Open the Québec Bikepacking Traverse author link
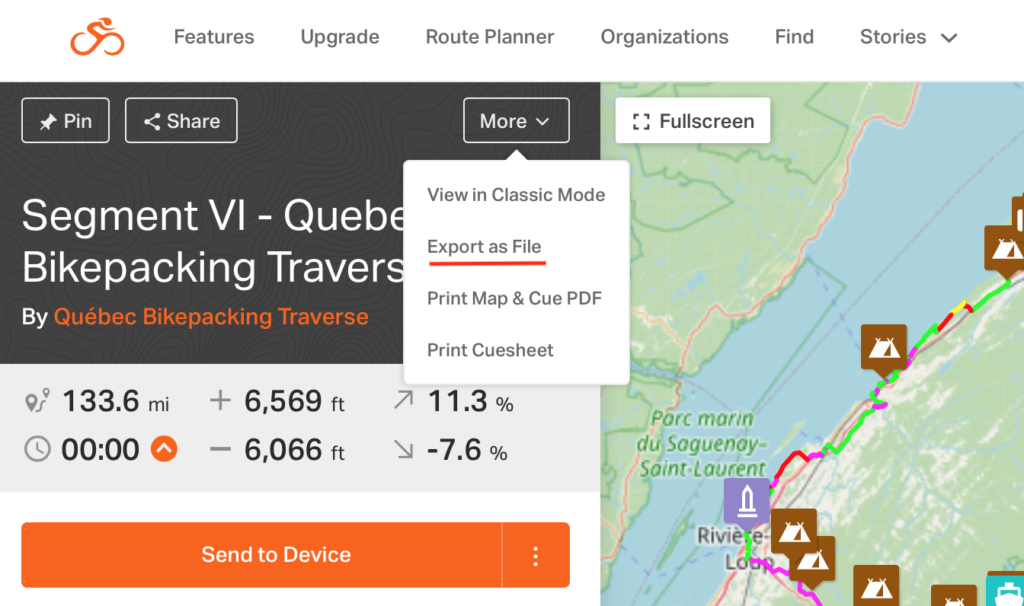1024x606 pixels. pyautogui.click(x=211, y=317)
